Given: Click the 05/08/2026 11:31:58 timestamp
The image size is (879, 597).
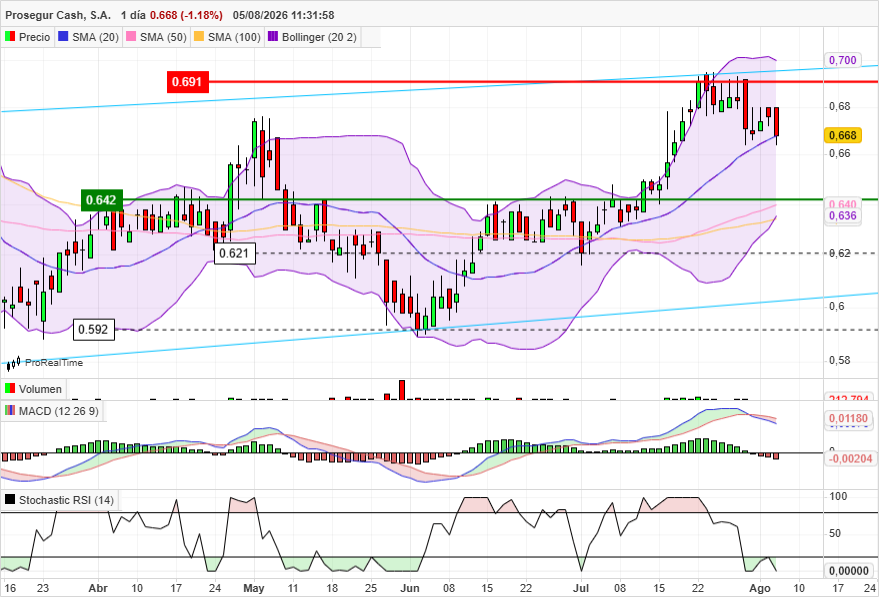Looking at the screenshot, I should tap(284, 15).
